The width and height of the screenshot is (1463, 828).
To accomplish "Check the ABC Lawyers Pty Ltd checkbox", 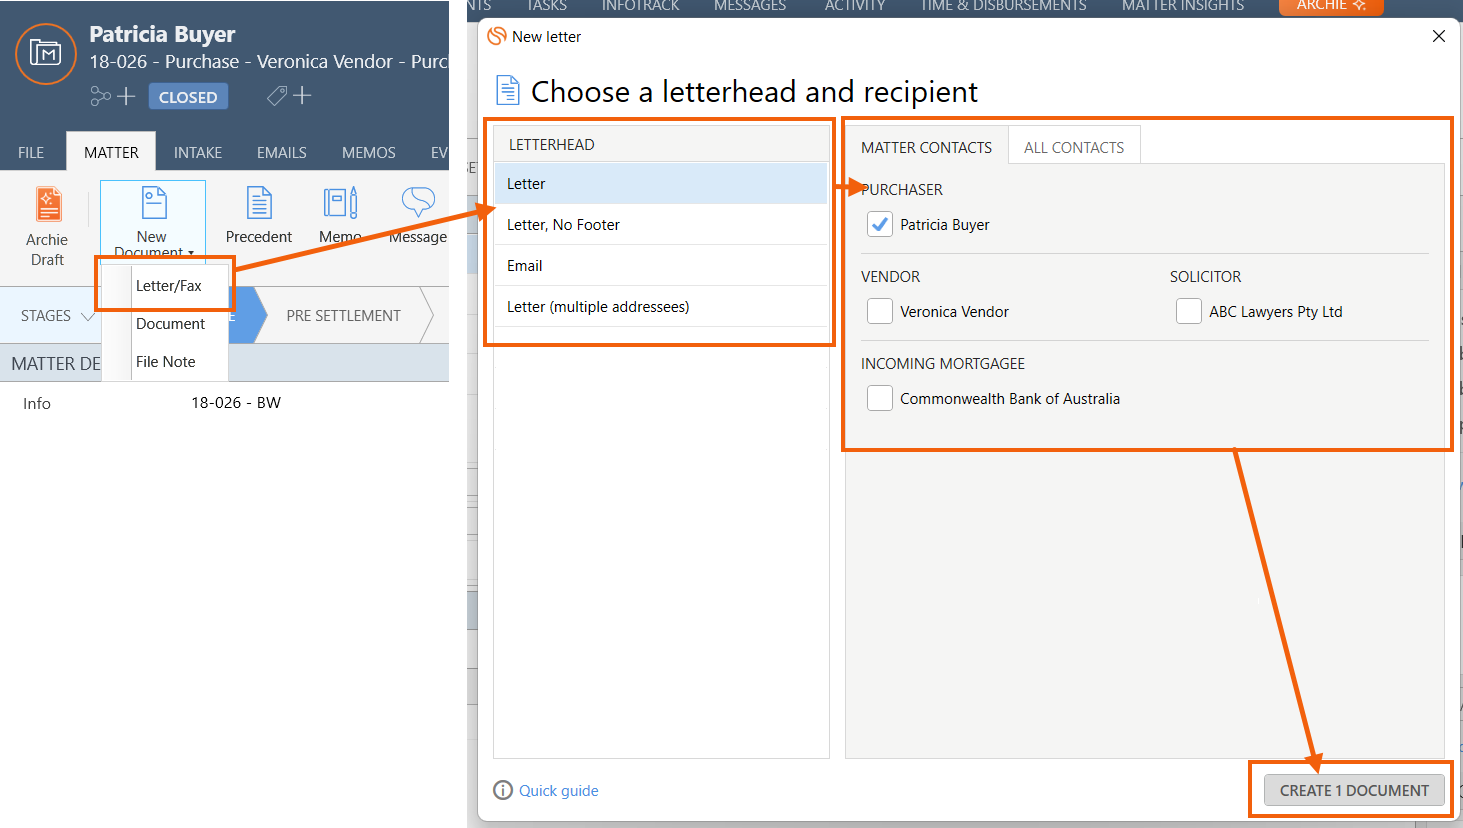I will pyautogui.click(x=1189, y=312).
